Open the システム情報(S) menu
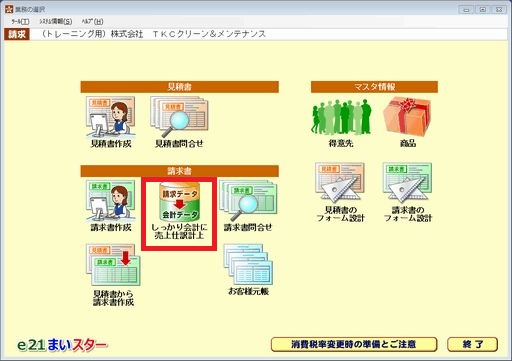512x361 pixels. 56,21
